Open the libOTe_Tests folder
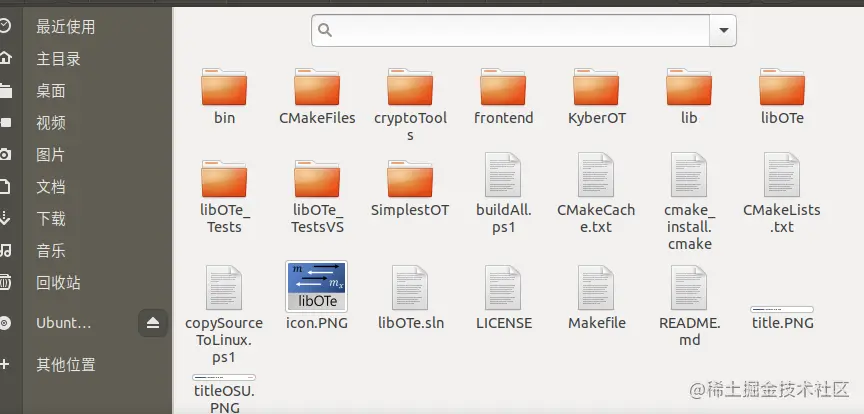Image resolution: width=864 pixels, height=414 pixels. (224, 179)
